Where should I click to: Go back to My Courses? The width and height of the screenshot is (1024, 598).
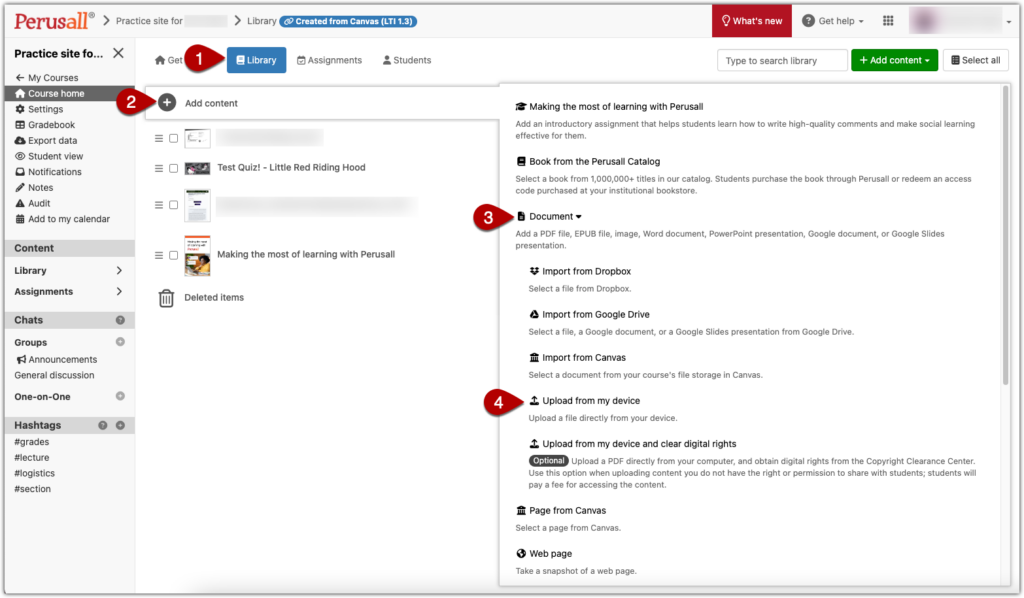pyautogui.click(x=46, y=78)
